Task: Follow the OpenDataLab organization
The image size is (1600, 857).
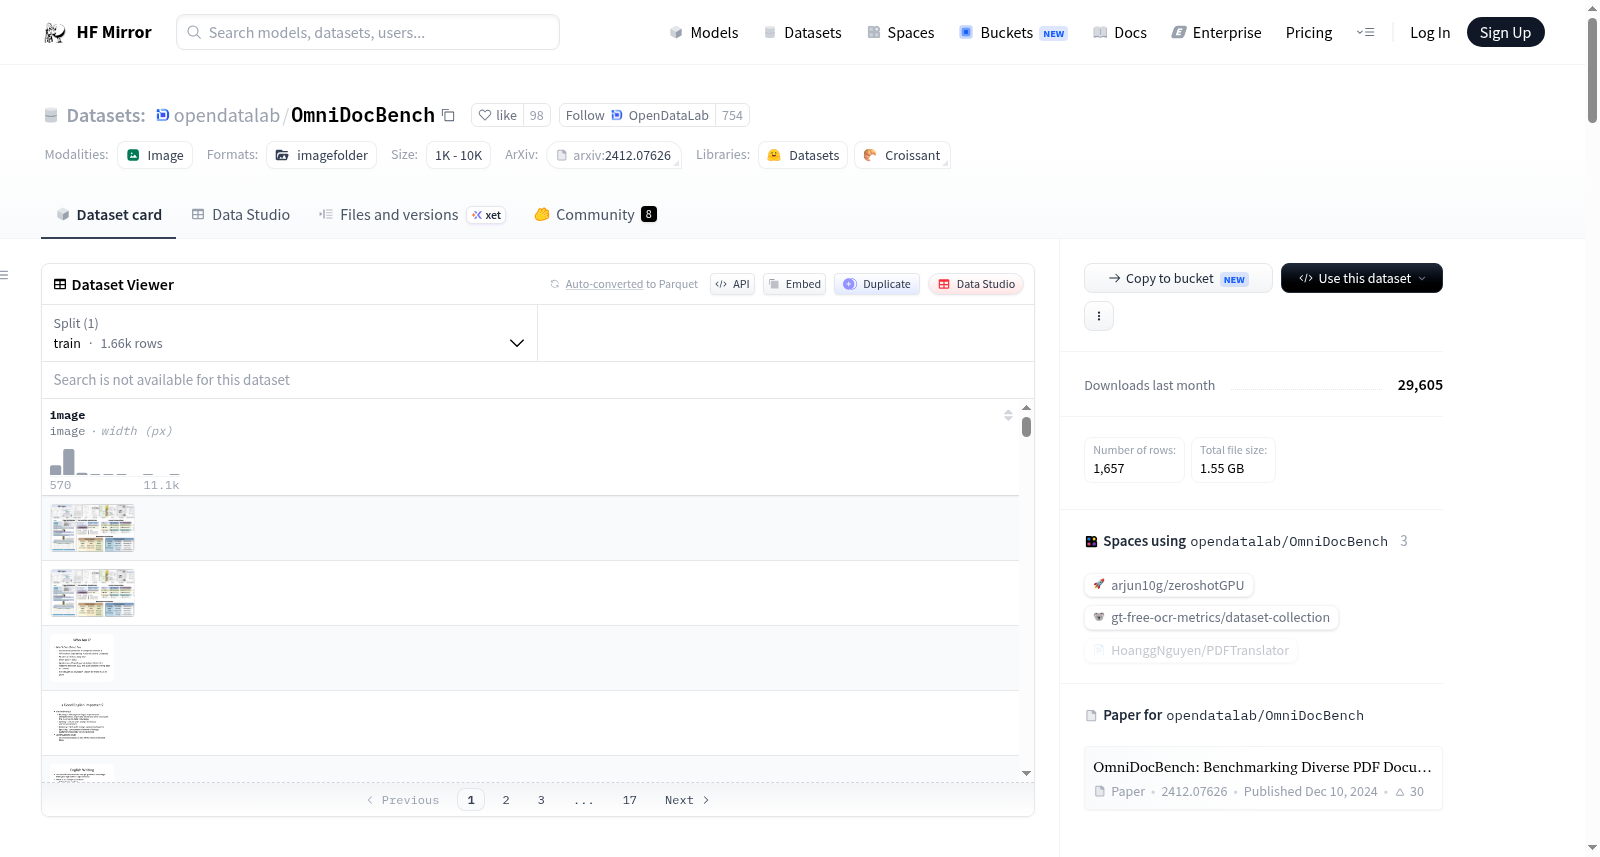Action: tap(637, 116)
